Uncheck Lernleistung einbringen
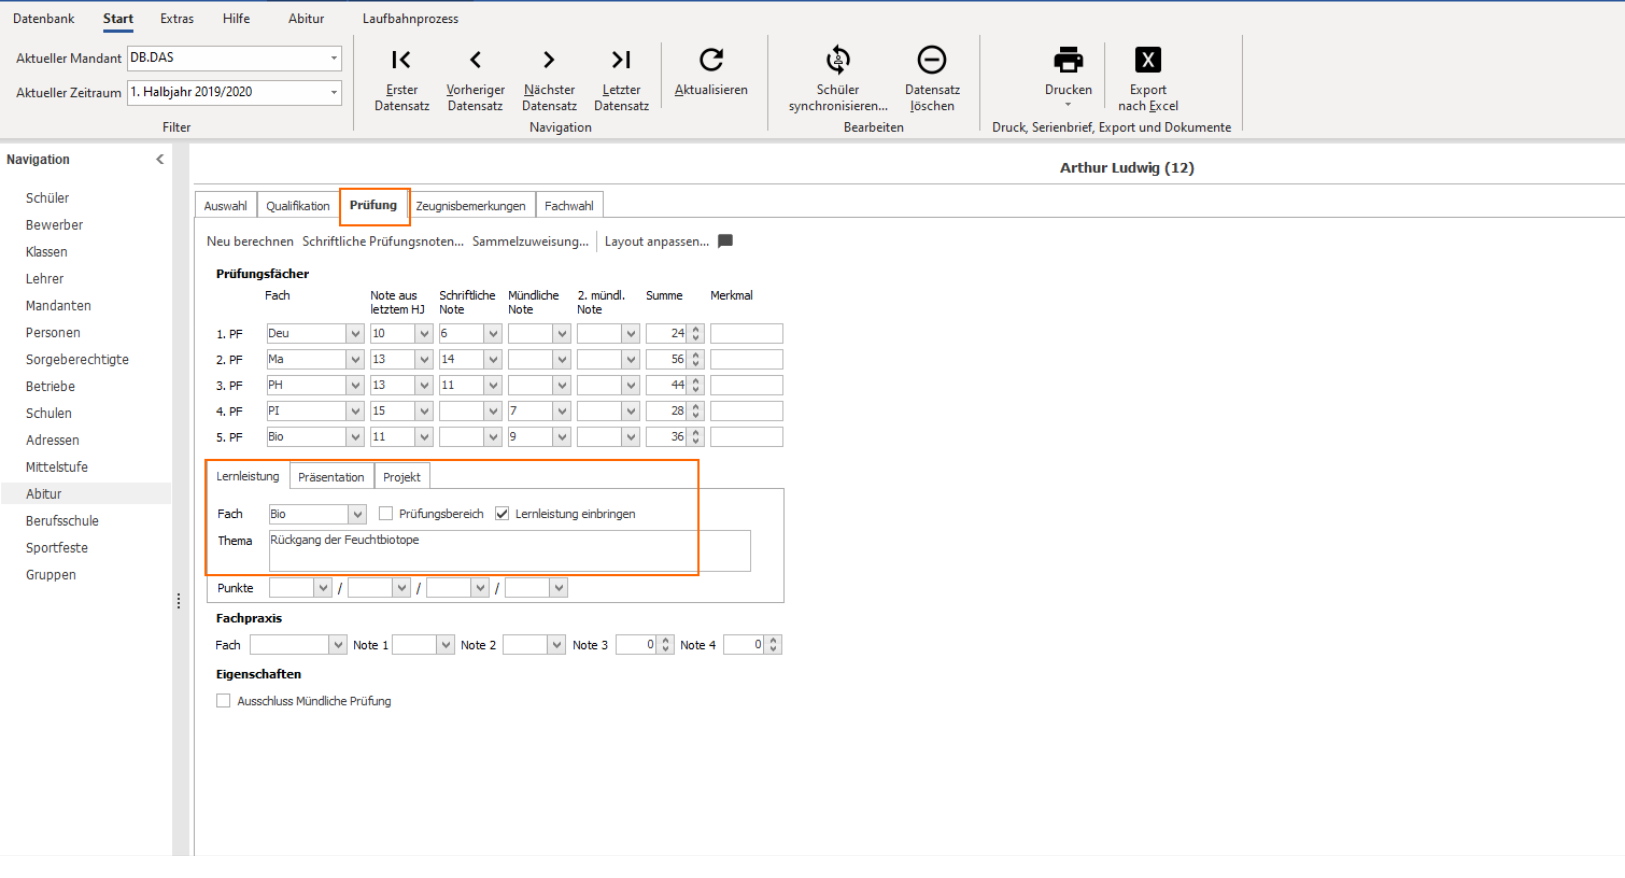The width and height of the screenshot is (1625, 878). pyautogui.click(x=502, y=514)
